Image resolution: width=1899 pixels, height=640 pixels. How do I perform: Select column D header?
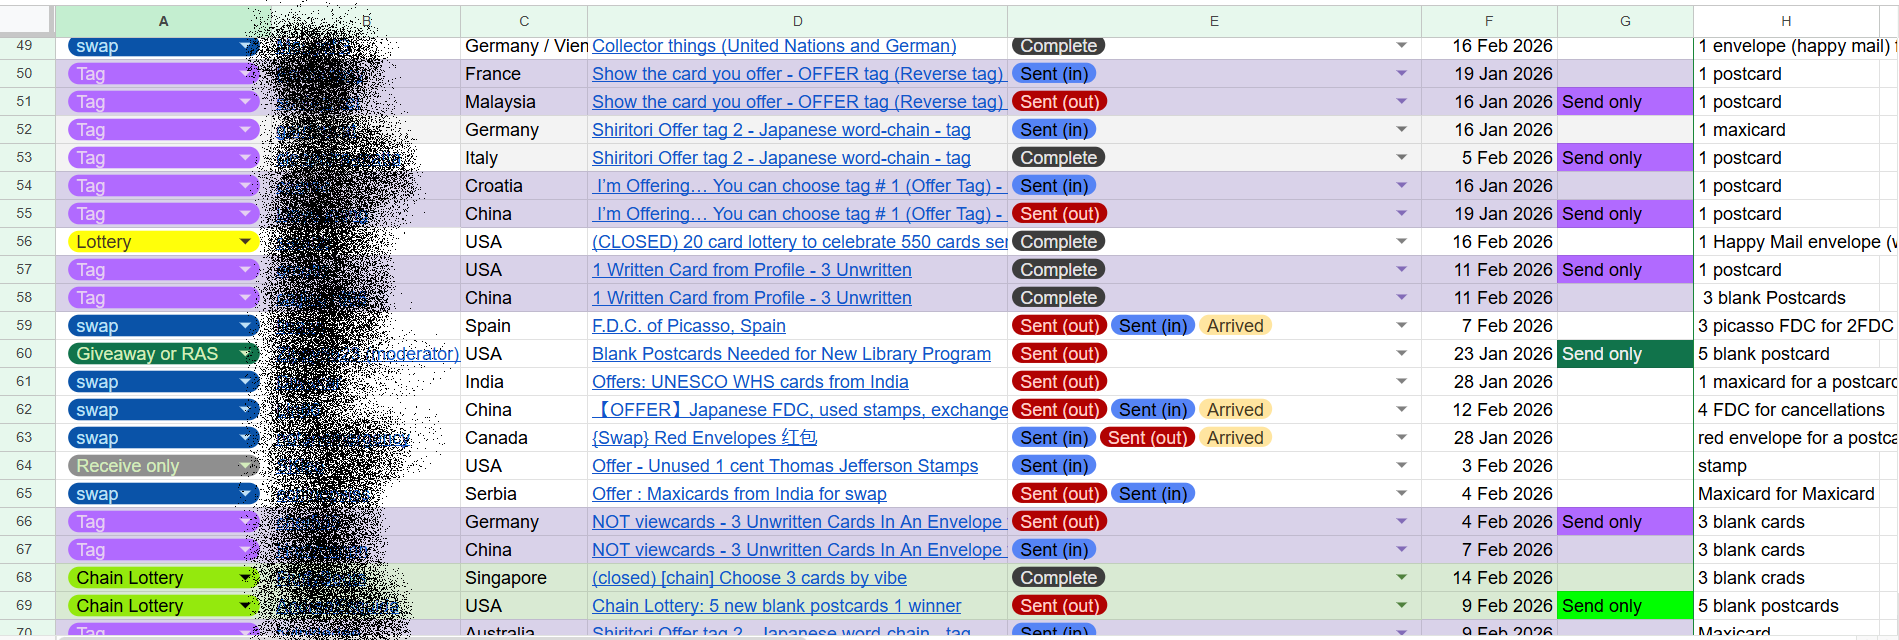click(x=797, y=21)
